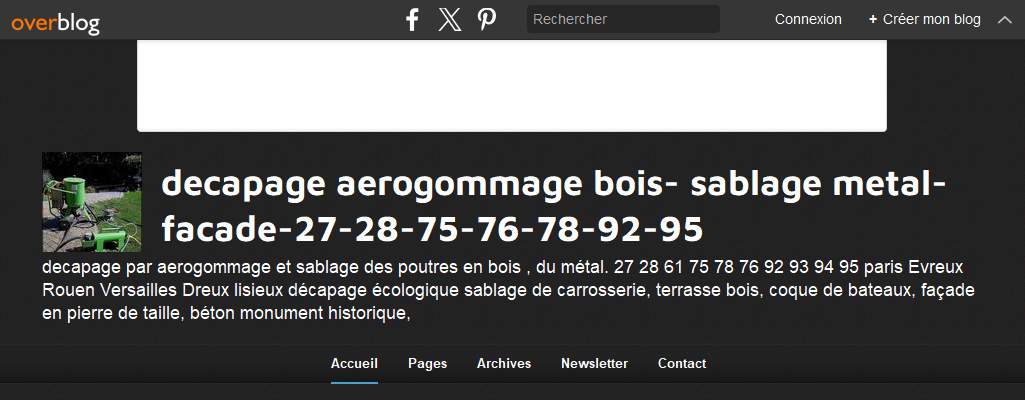Viewport: 1025px width, 400px height.
Task: Collapse the top bar with the chevron arrow
Action: tap(1005, 20)
